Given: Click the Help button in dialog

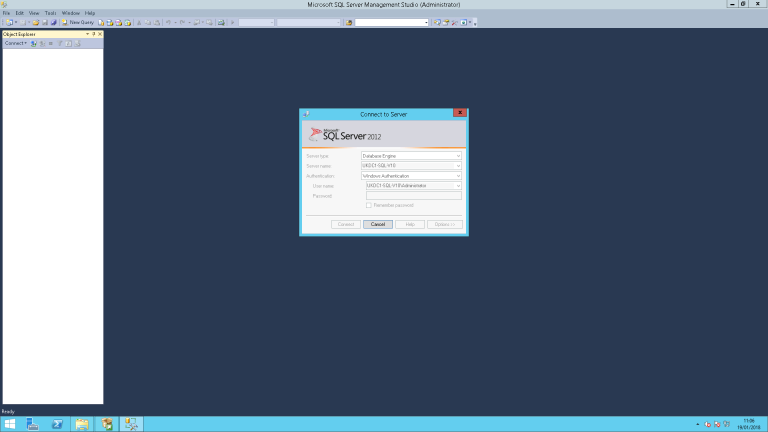Looking at the screenshot, I should [x=410, y=224].
